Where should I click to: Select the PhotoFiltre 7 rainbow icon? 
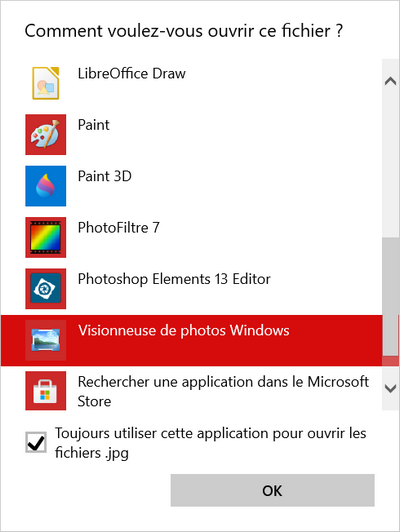(x=45, y=237)
